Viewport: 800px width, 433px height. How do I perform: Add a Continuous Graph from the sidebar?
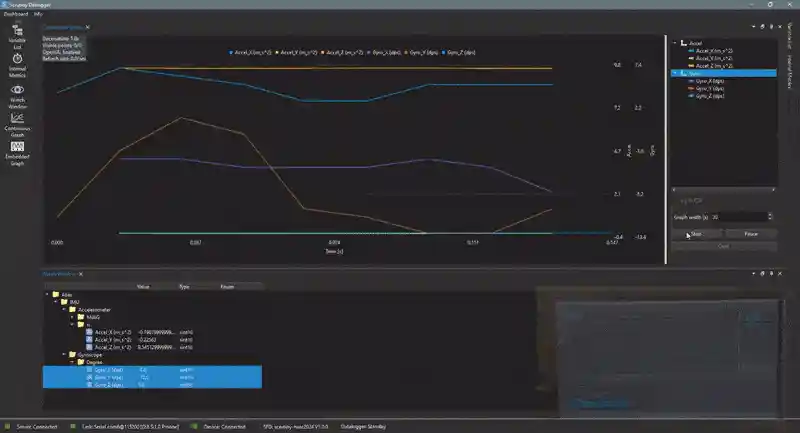17,125
